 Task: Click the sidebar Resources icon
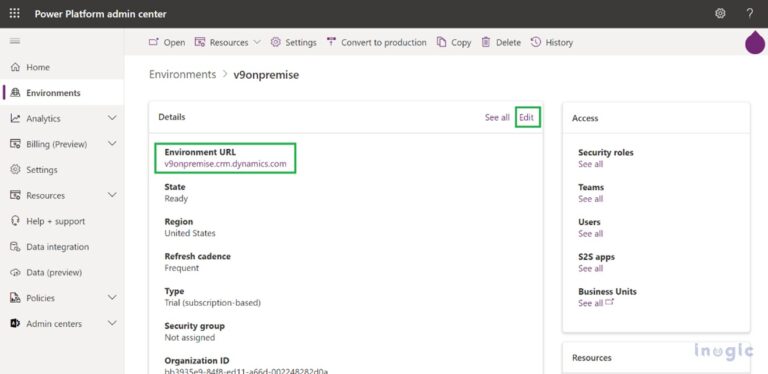[16, 195]
